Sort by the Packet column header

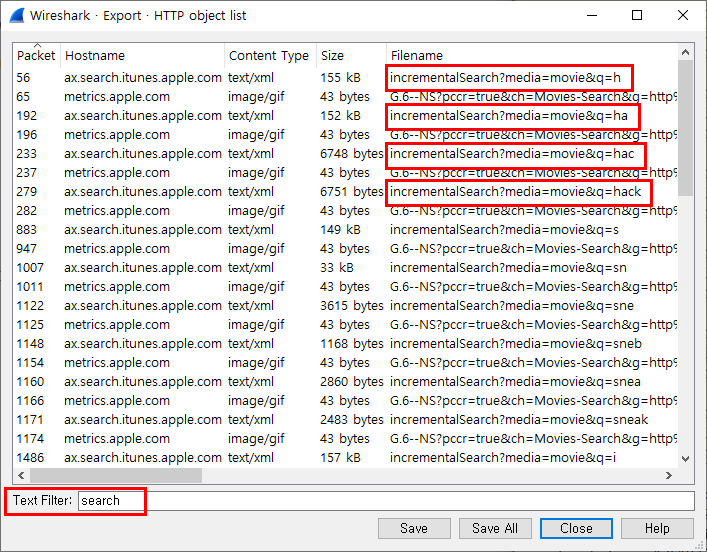coord(36,55)
